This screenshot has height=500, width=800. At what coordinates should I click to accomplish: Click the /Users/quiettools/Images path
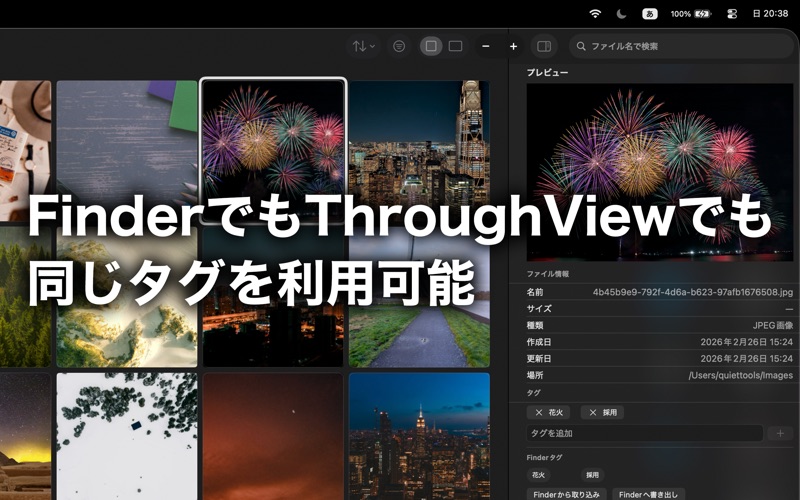coord(741,376)
